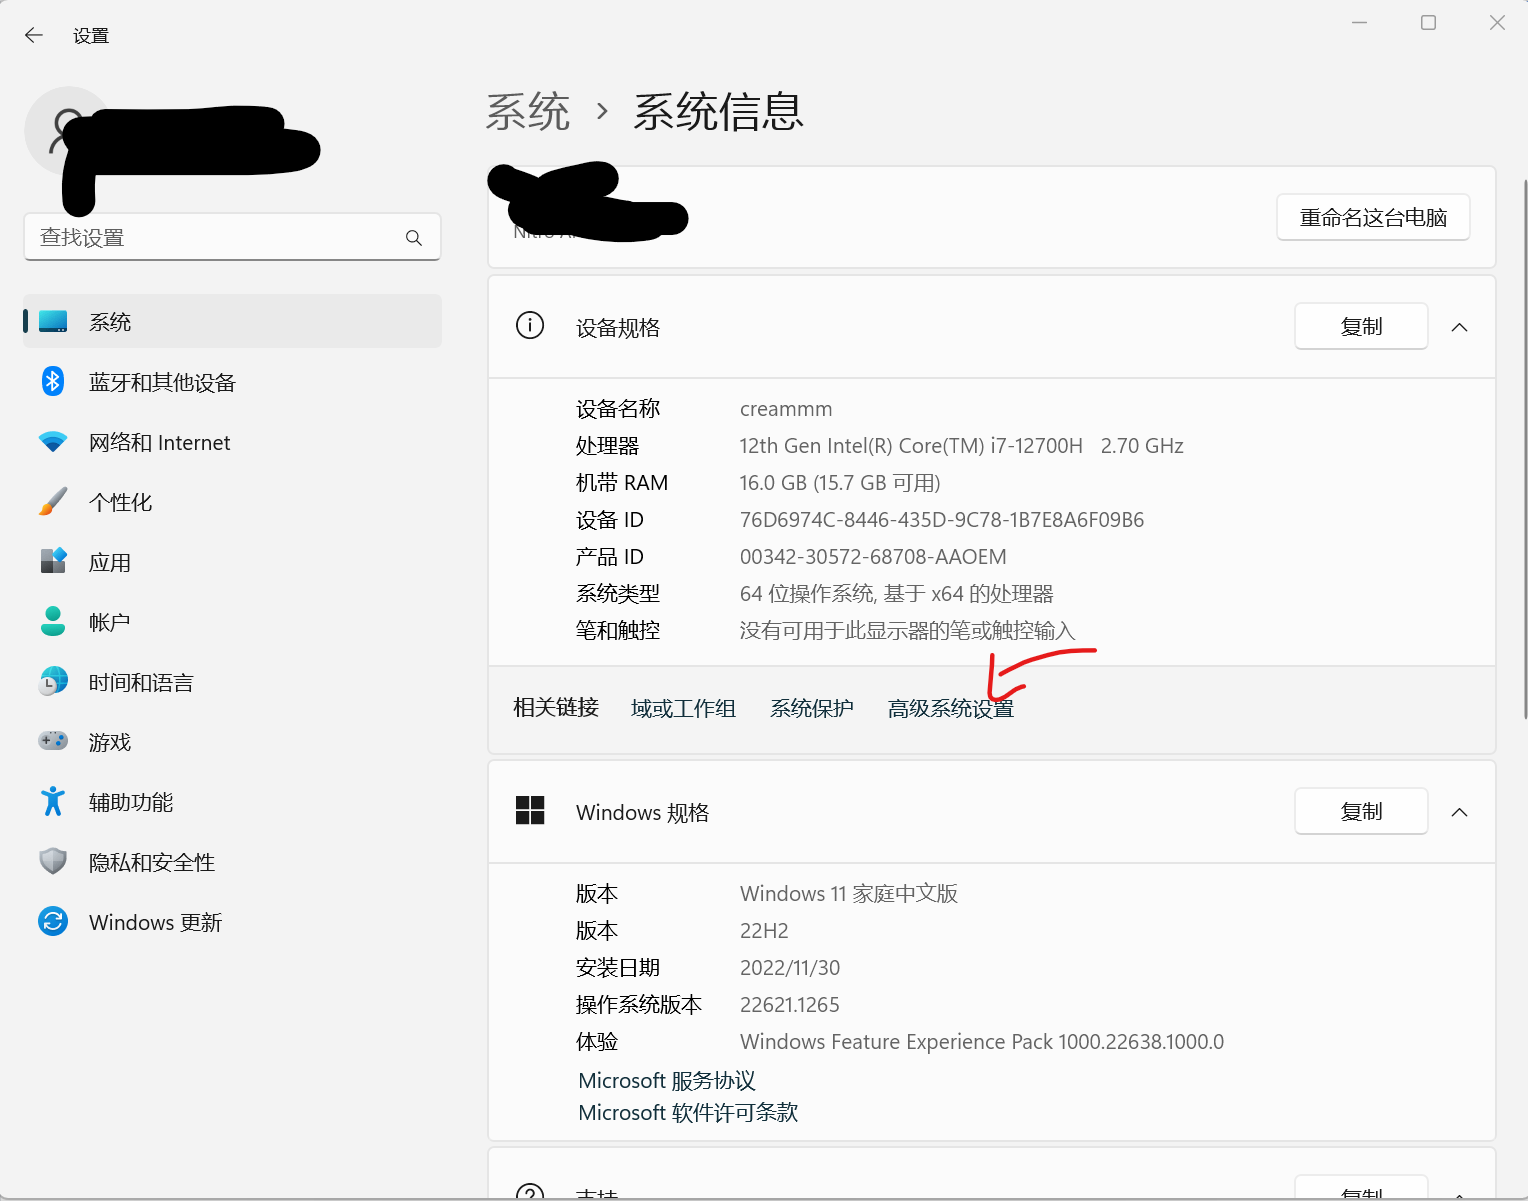1528x1201 pixels.
Task: Open 高级系统设置 link
Action: click(950, 709)
